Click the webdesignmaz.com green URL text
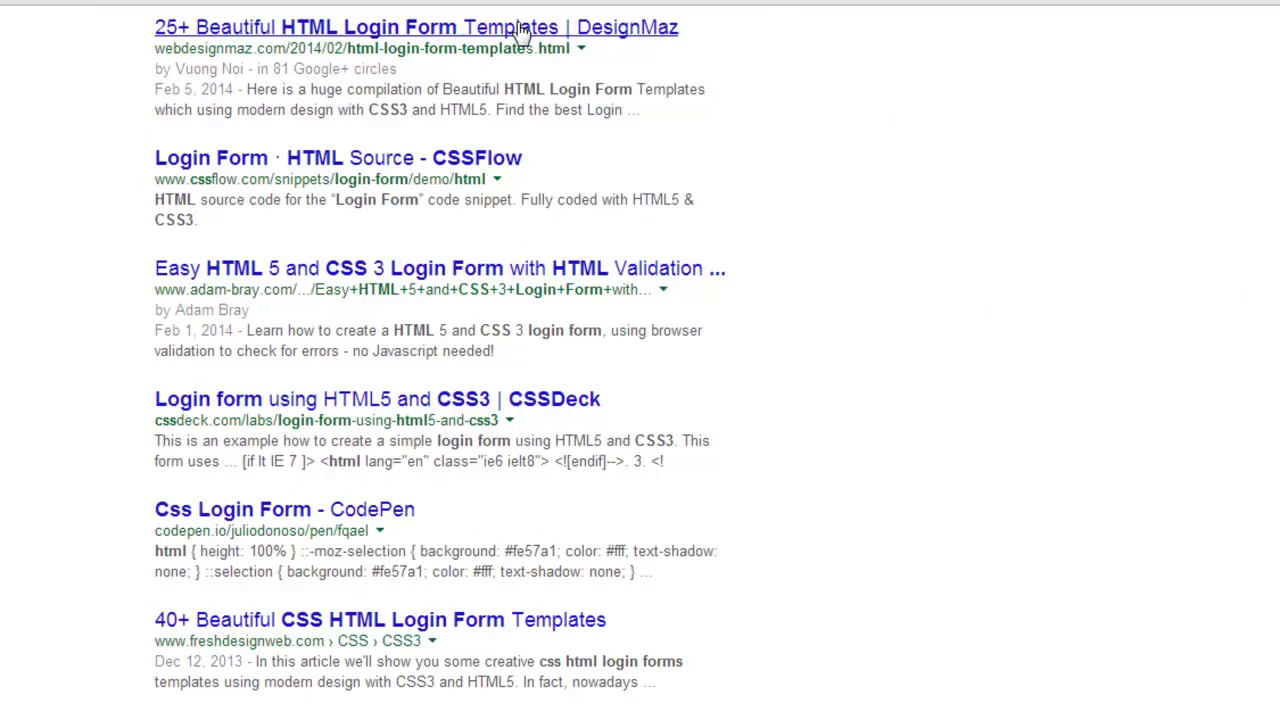Image resolution: width=1280 pixels, height=720 pixels. [362, 48]
